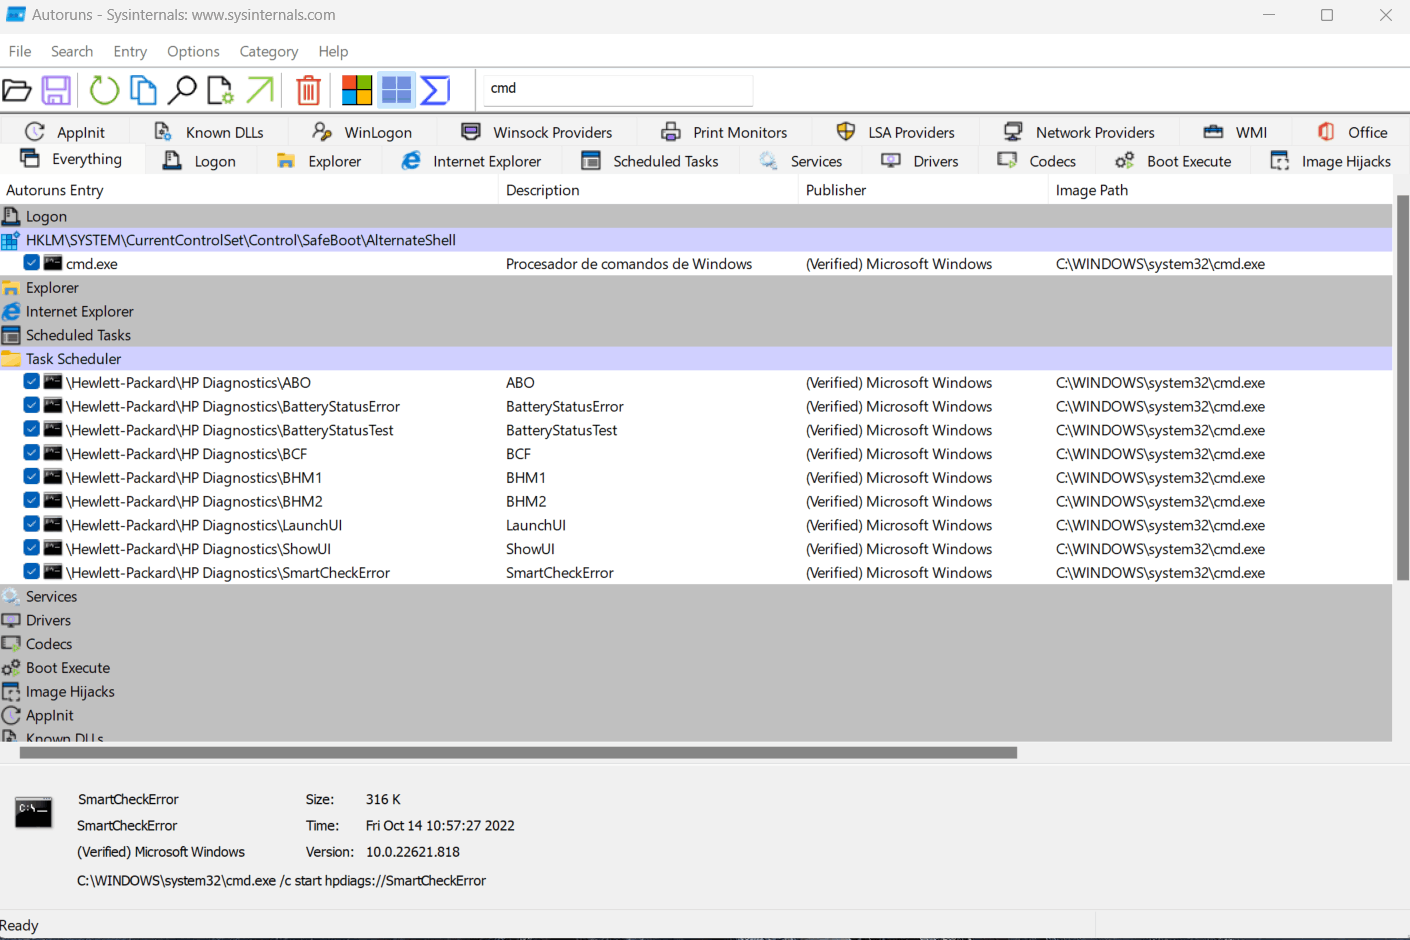Screen dimensions: 1410x940
Task: Uncheck the BatteryStatusError task checkbox
Action: (32, 406)
